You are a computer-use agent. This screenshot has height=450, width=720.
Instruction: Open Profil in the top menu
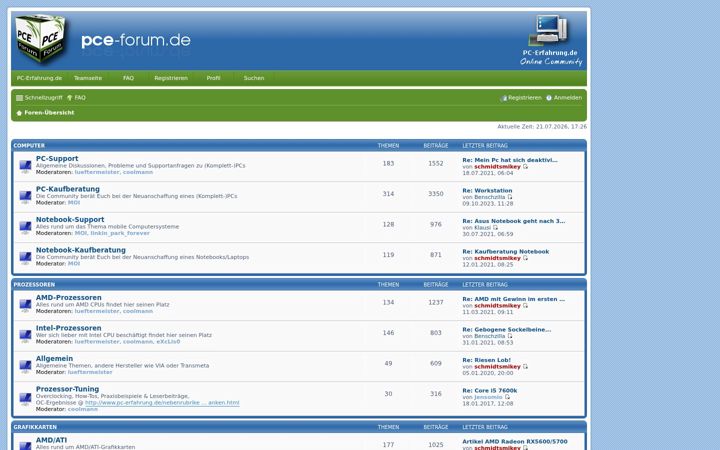pyautogui.click(x=213, y=78)
